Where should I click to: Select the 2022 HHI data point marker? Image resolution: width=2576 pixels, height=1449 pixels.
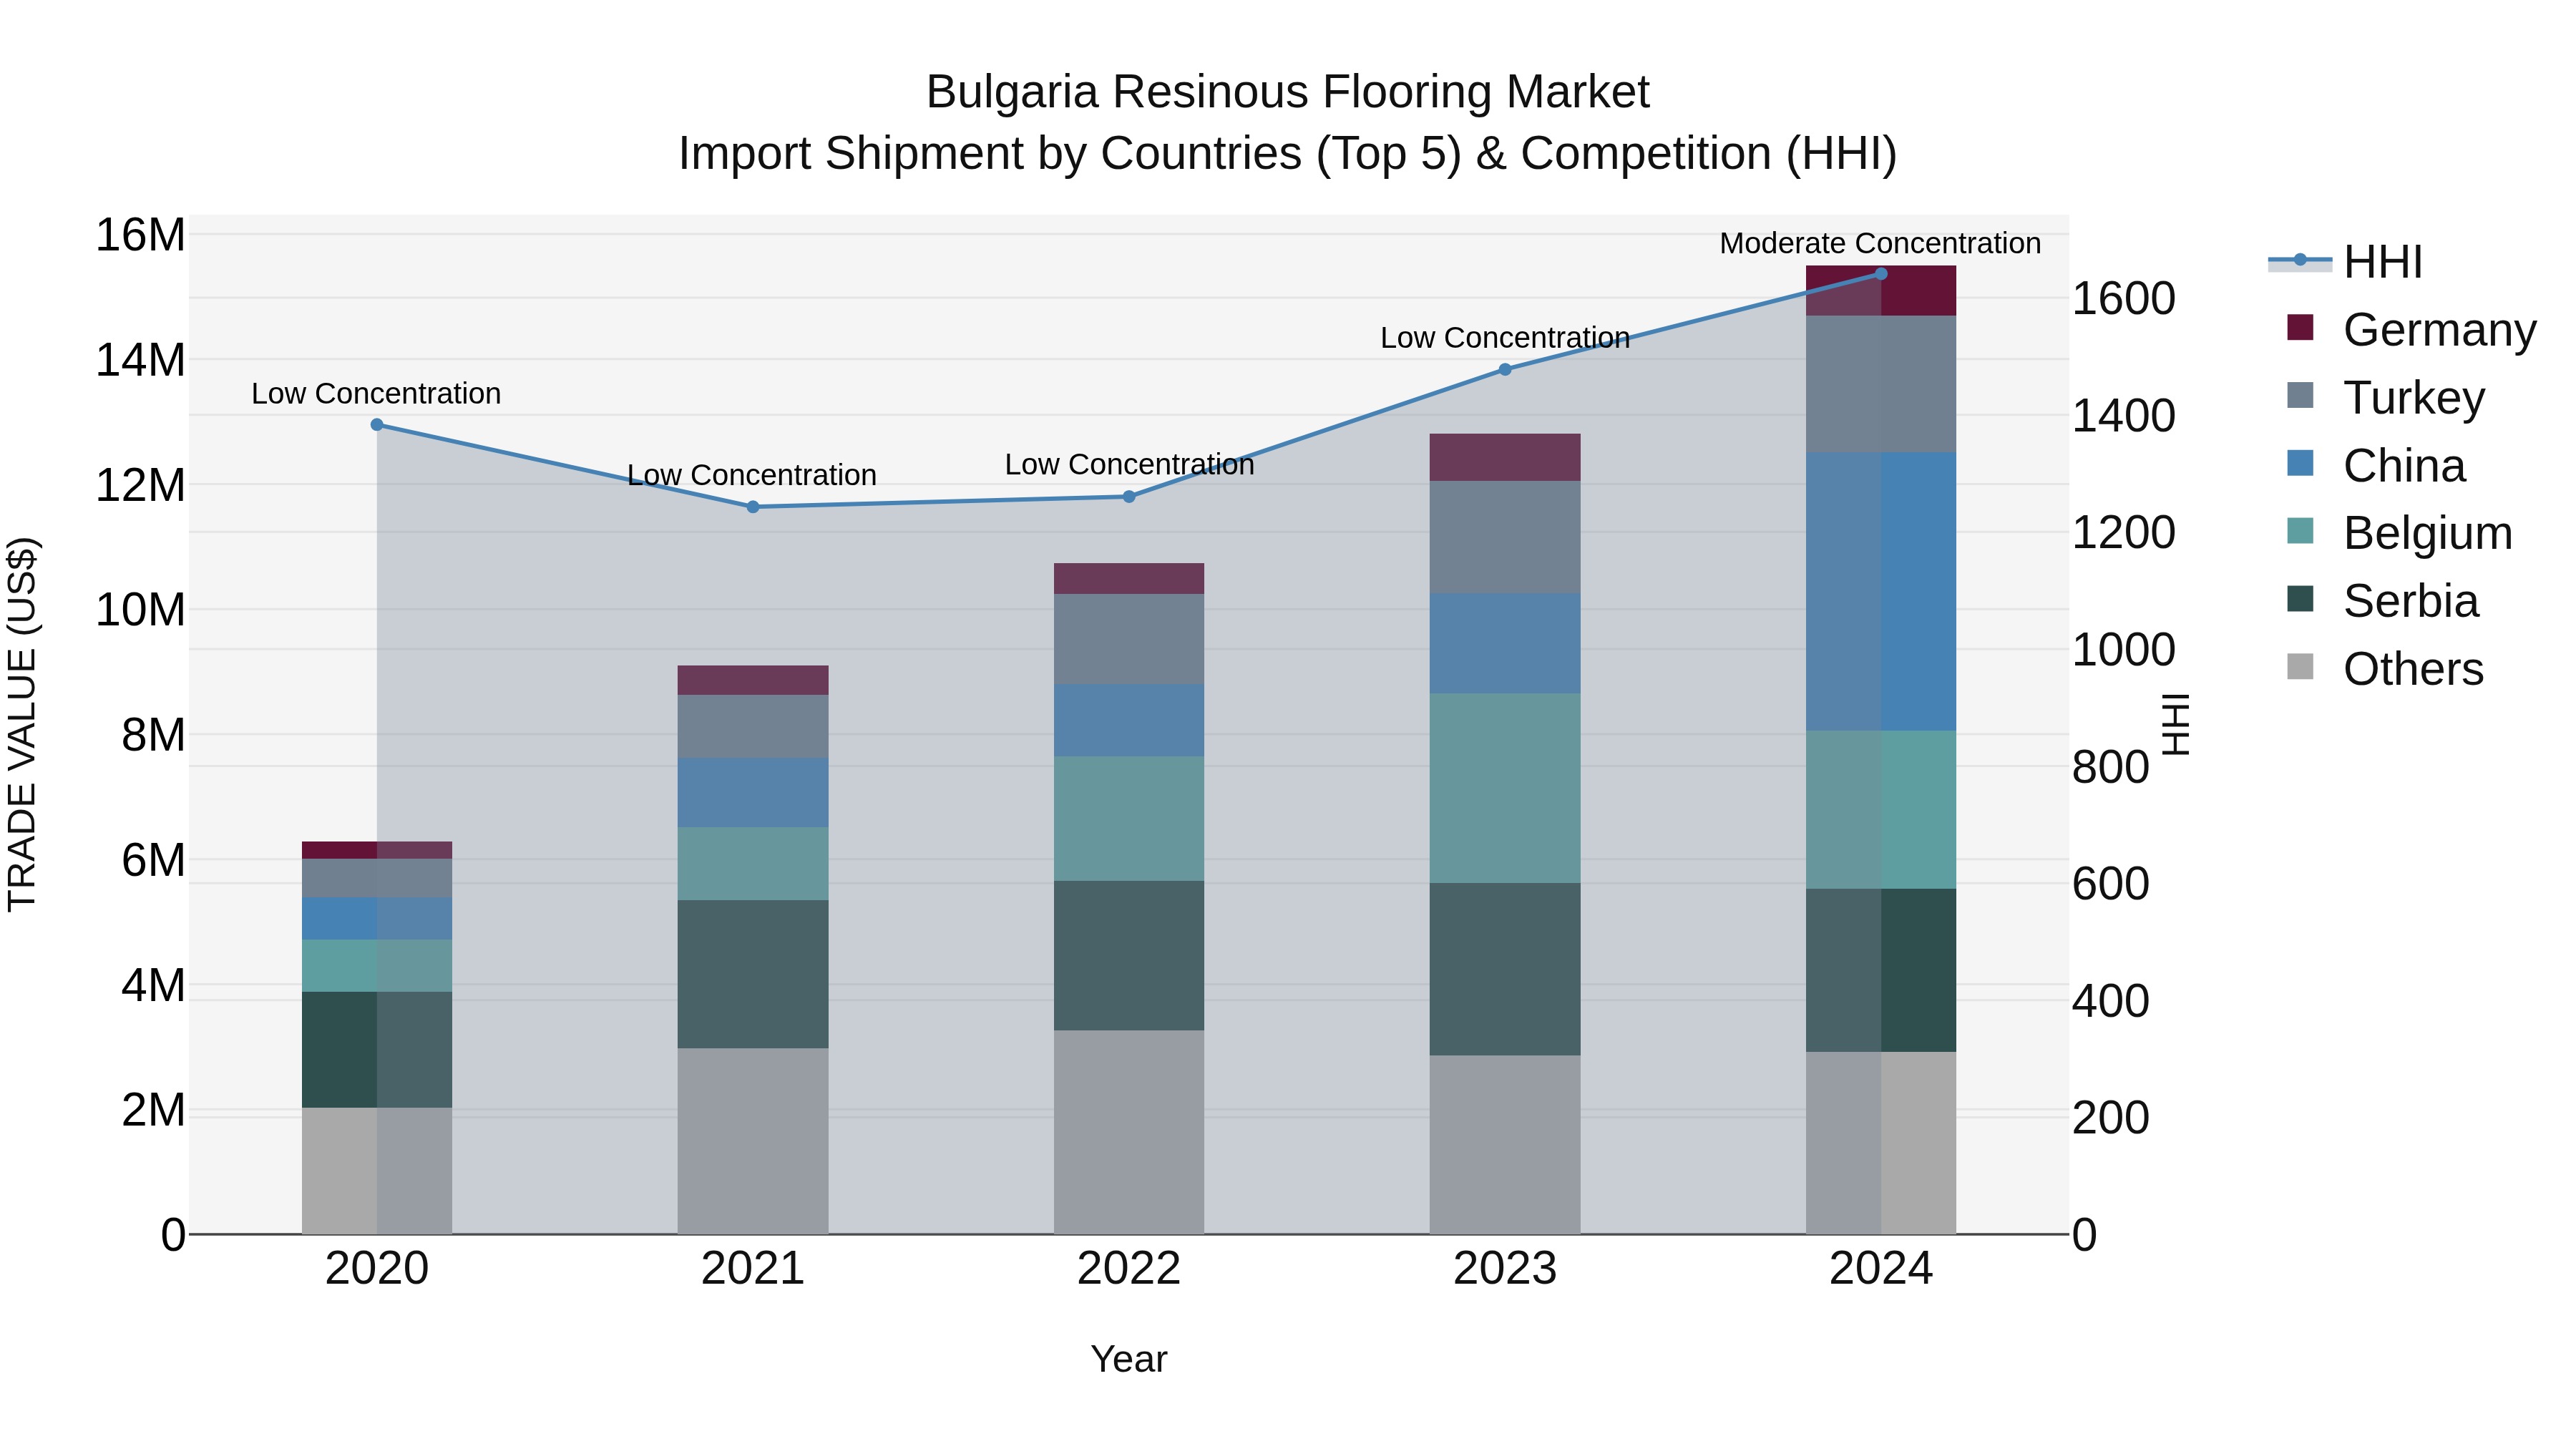(1129, 497)
